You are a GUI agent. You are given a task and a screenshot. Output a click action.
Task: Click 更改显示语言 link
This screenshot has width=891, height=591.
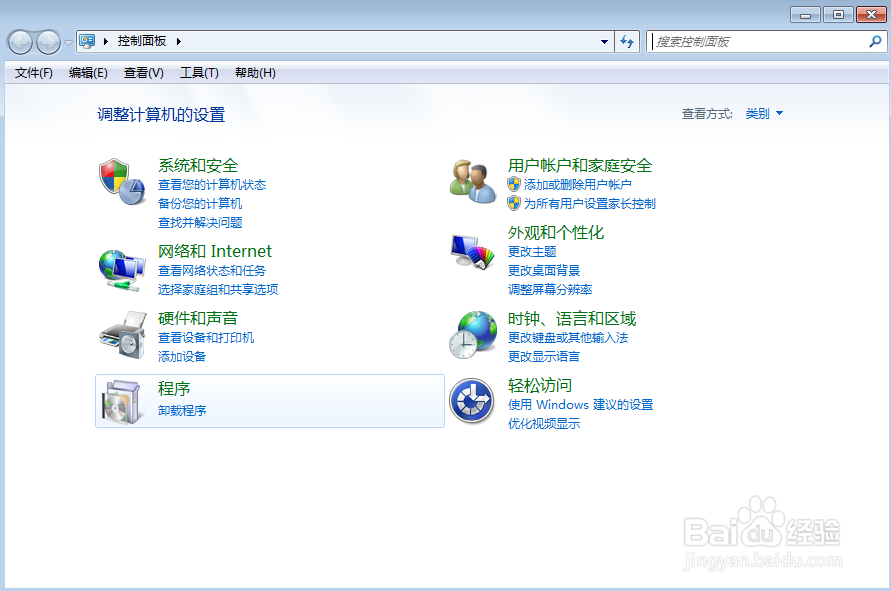click(x=544, y=356)
